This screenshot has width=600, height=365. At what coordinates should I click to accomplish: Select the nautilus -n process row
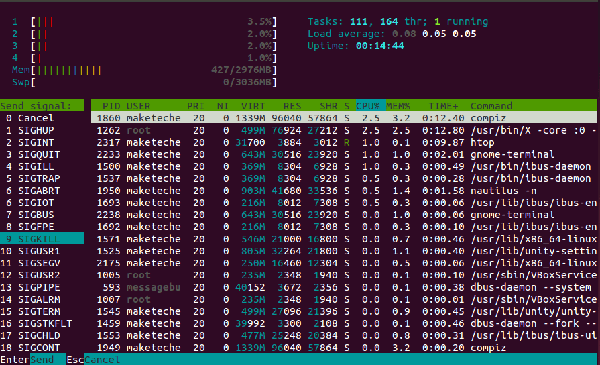pos(344,191)
